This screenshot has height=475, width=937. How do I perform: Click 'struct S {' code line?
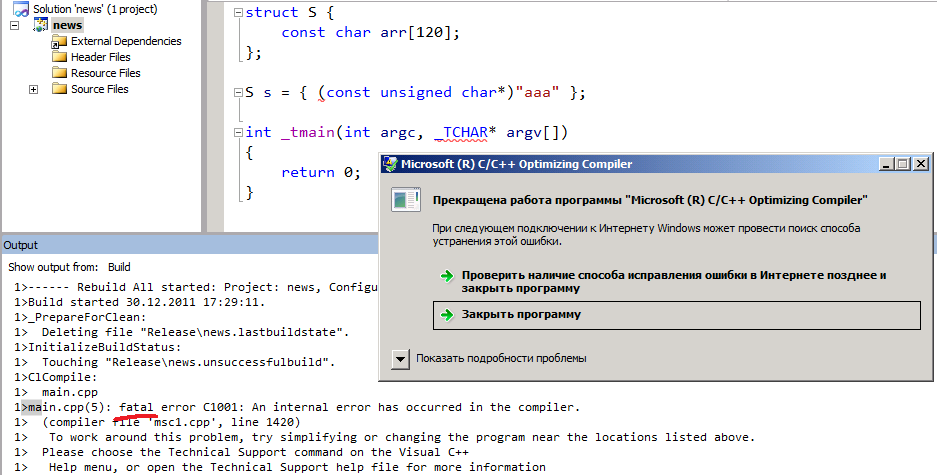point(290,12)
